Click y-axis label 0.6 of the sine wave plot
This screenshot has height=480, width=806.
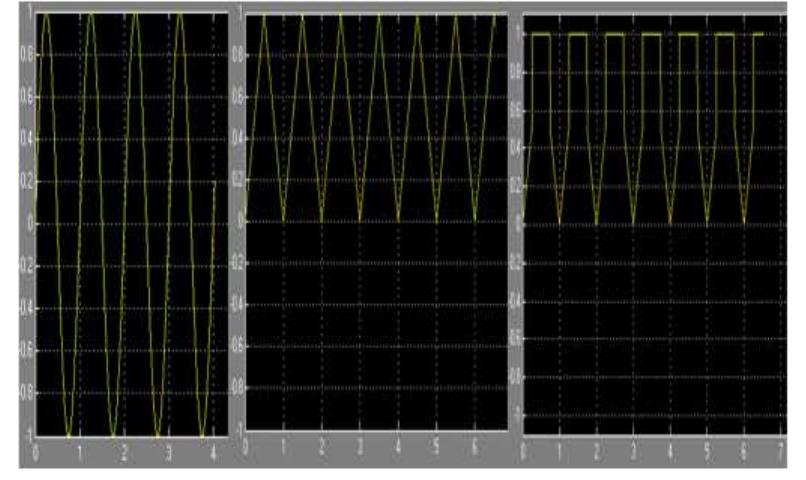27,97
